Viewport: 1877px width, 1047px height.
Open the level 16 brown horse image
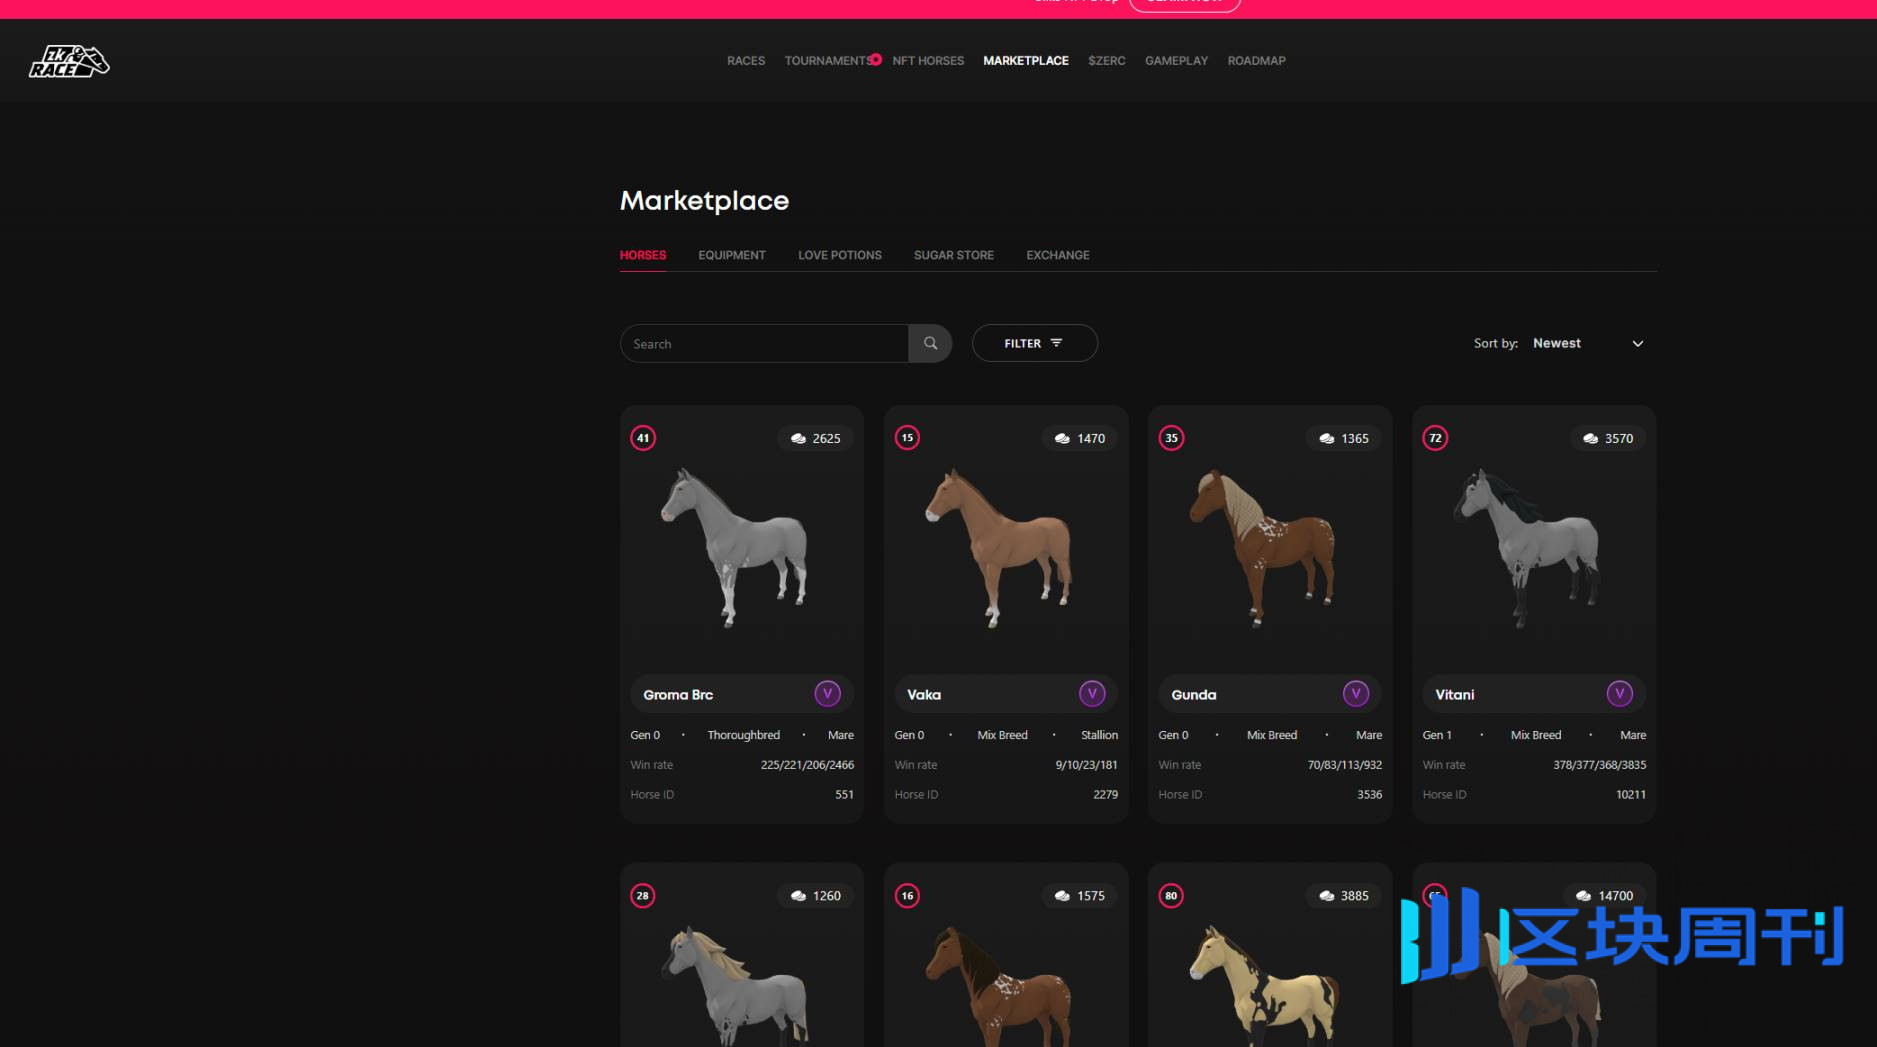tap(998, 985)
